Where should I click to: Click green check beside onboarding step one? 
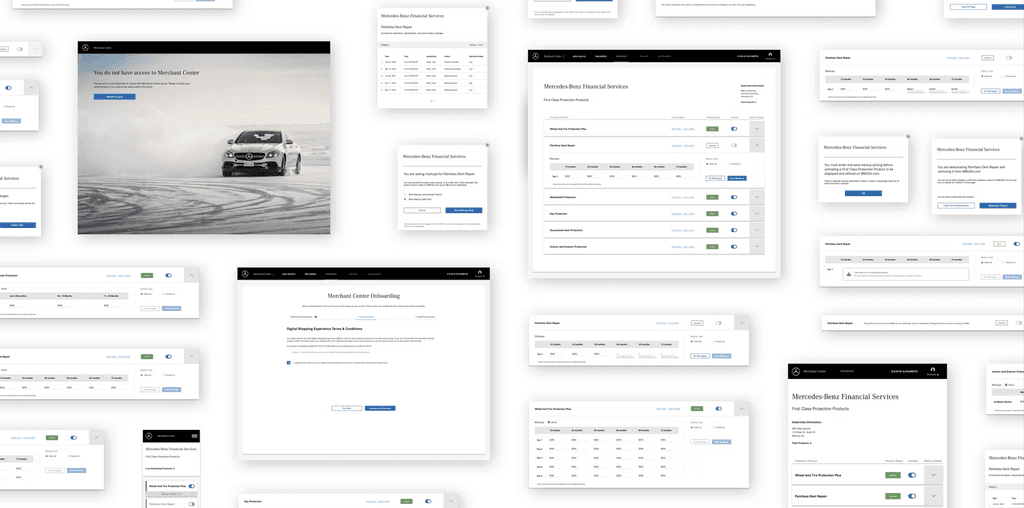coord(316,316)
